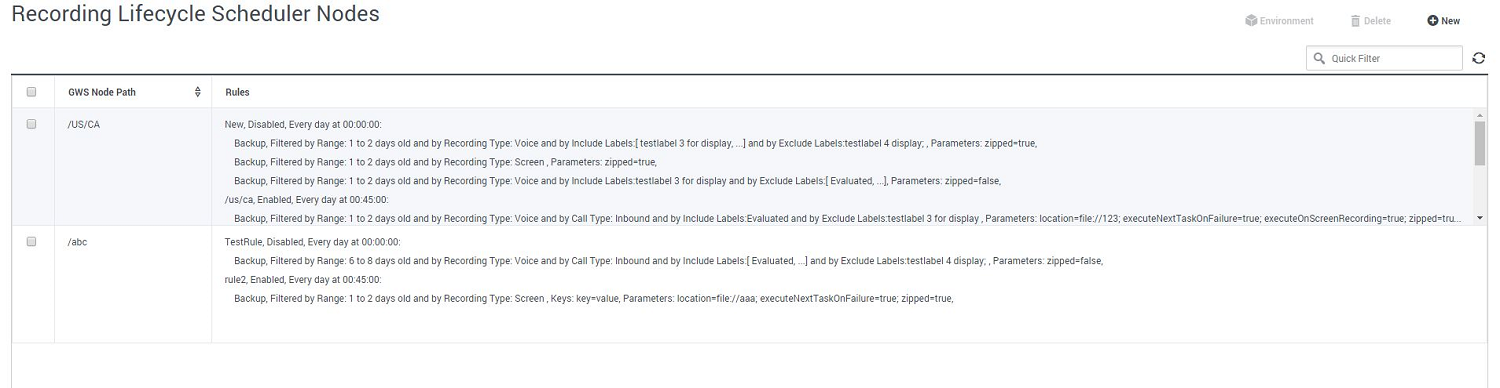1500x388 pixels.
Task: Click the Rules column header
Action: [x=237, y=92]
